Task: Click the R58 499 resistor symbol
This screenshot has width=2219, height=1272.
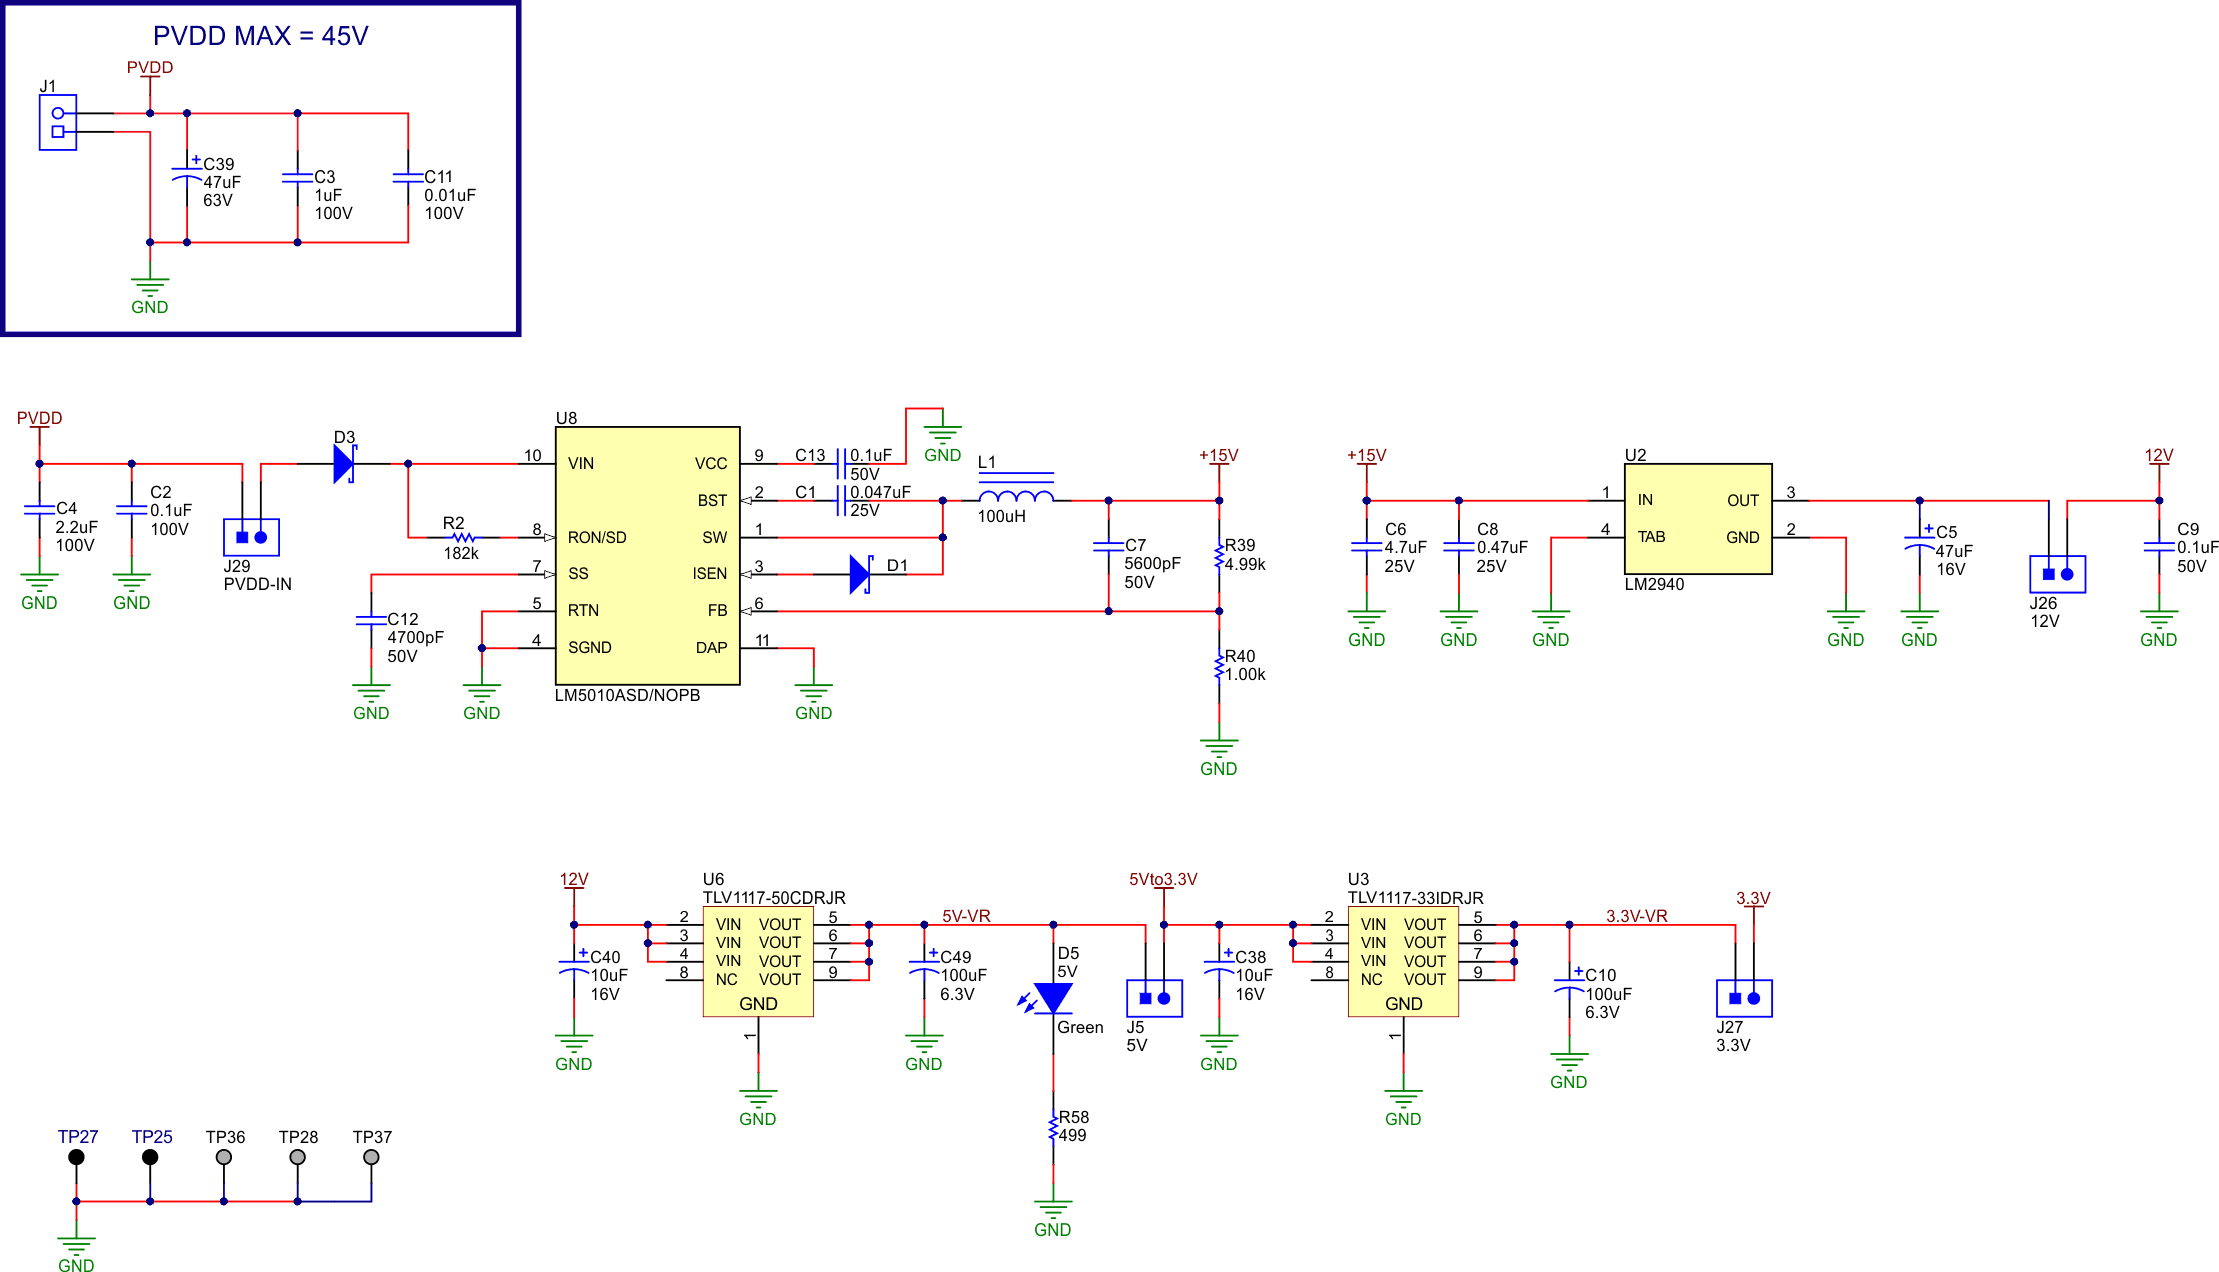Action: pos(1053,1128)
